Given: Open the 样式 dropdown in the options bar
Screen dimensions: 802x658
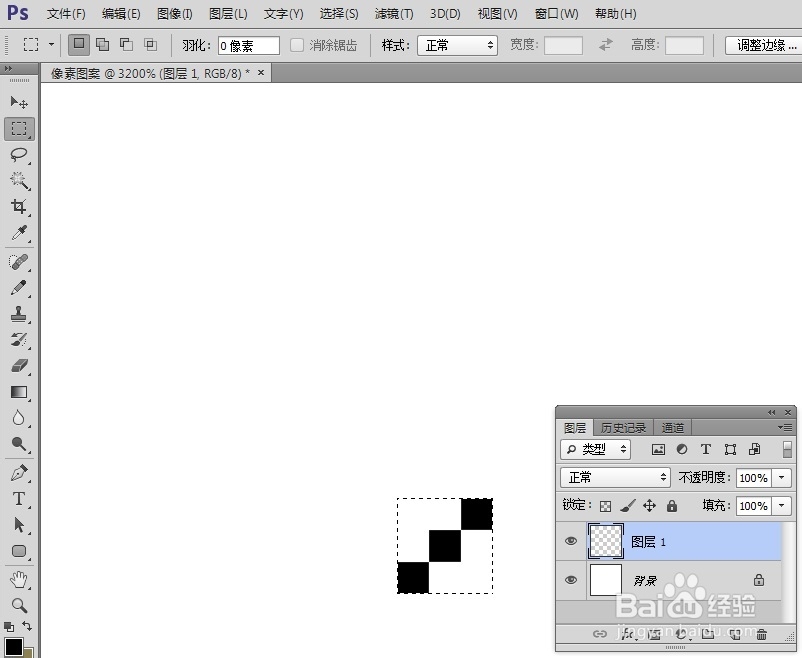Looking at the screenshot, I should coord(457,45).
